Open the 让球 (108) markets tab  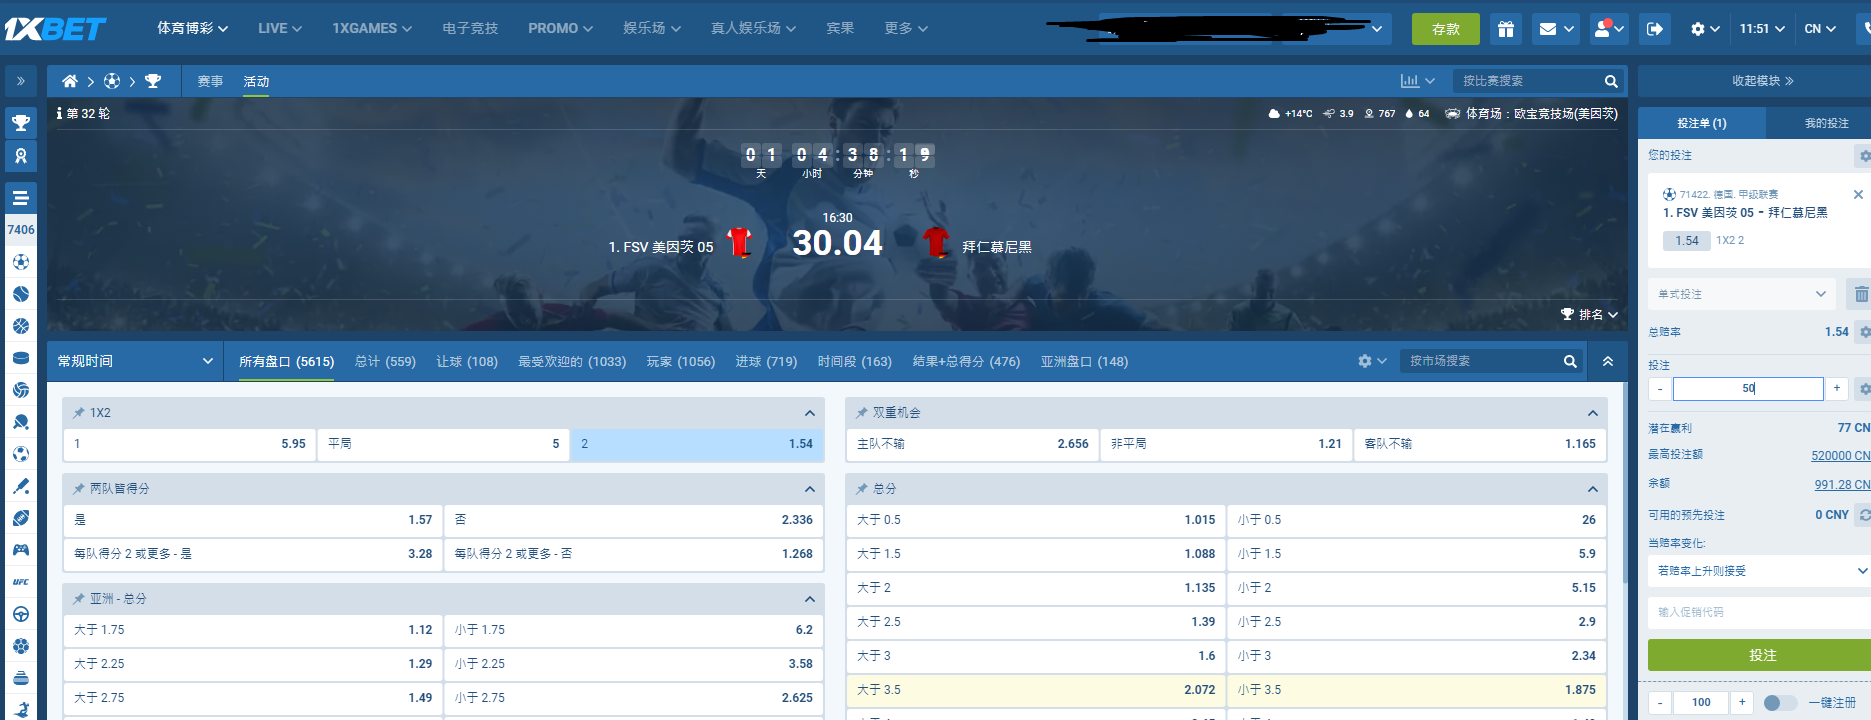467,361
